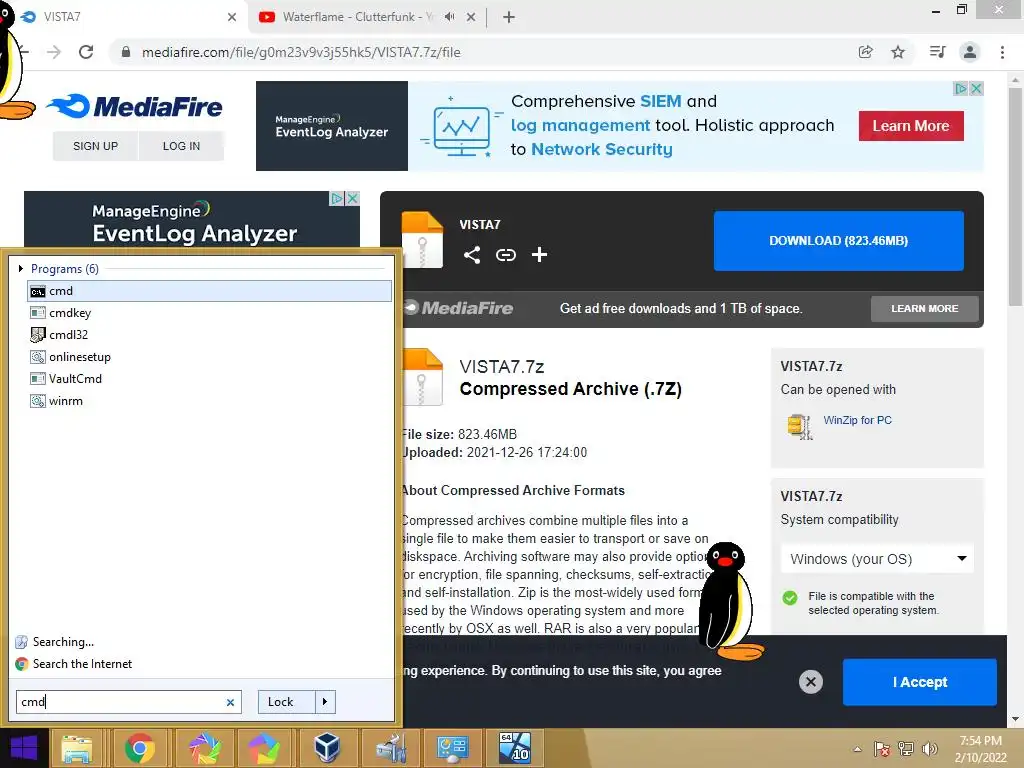This screenshot has width=1024, height=768.
Task: Copy the VISTA7 file link icon
Action: click(x=505, y=255)
